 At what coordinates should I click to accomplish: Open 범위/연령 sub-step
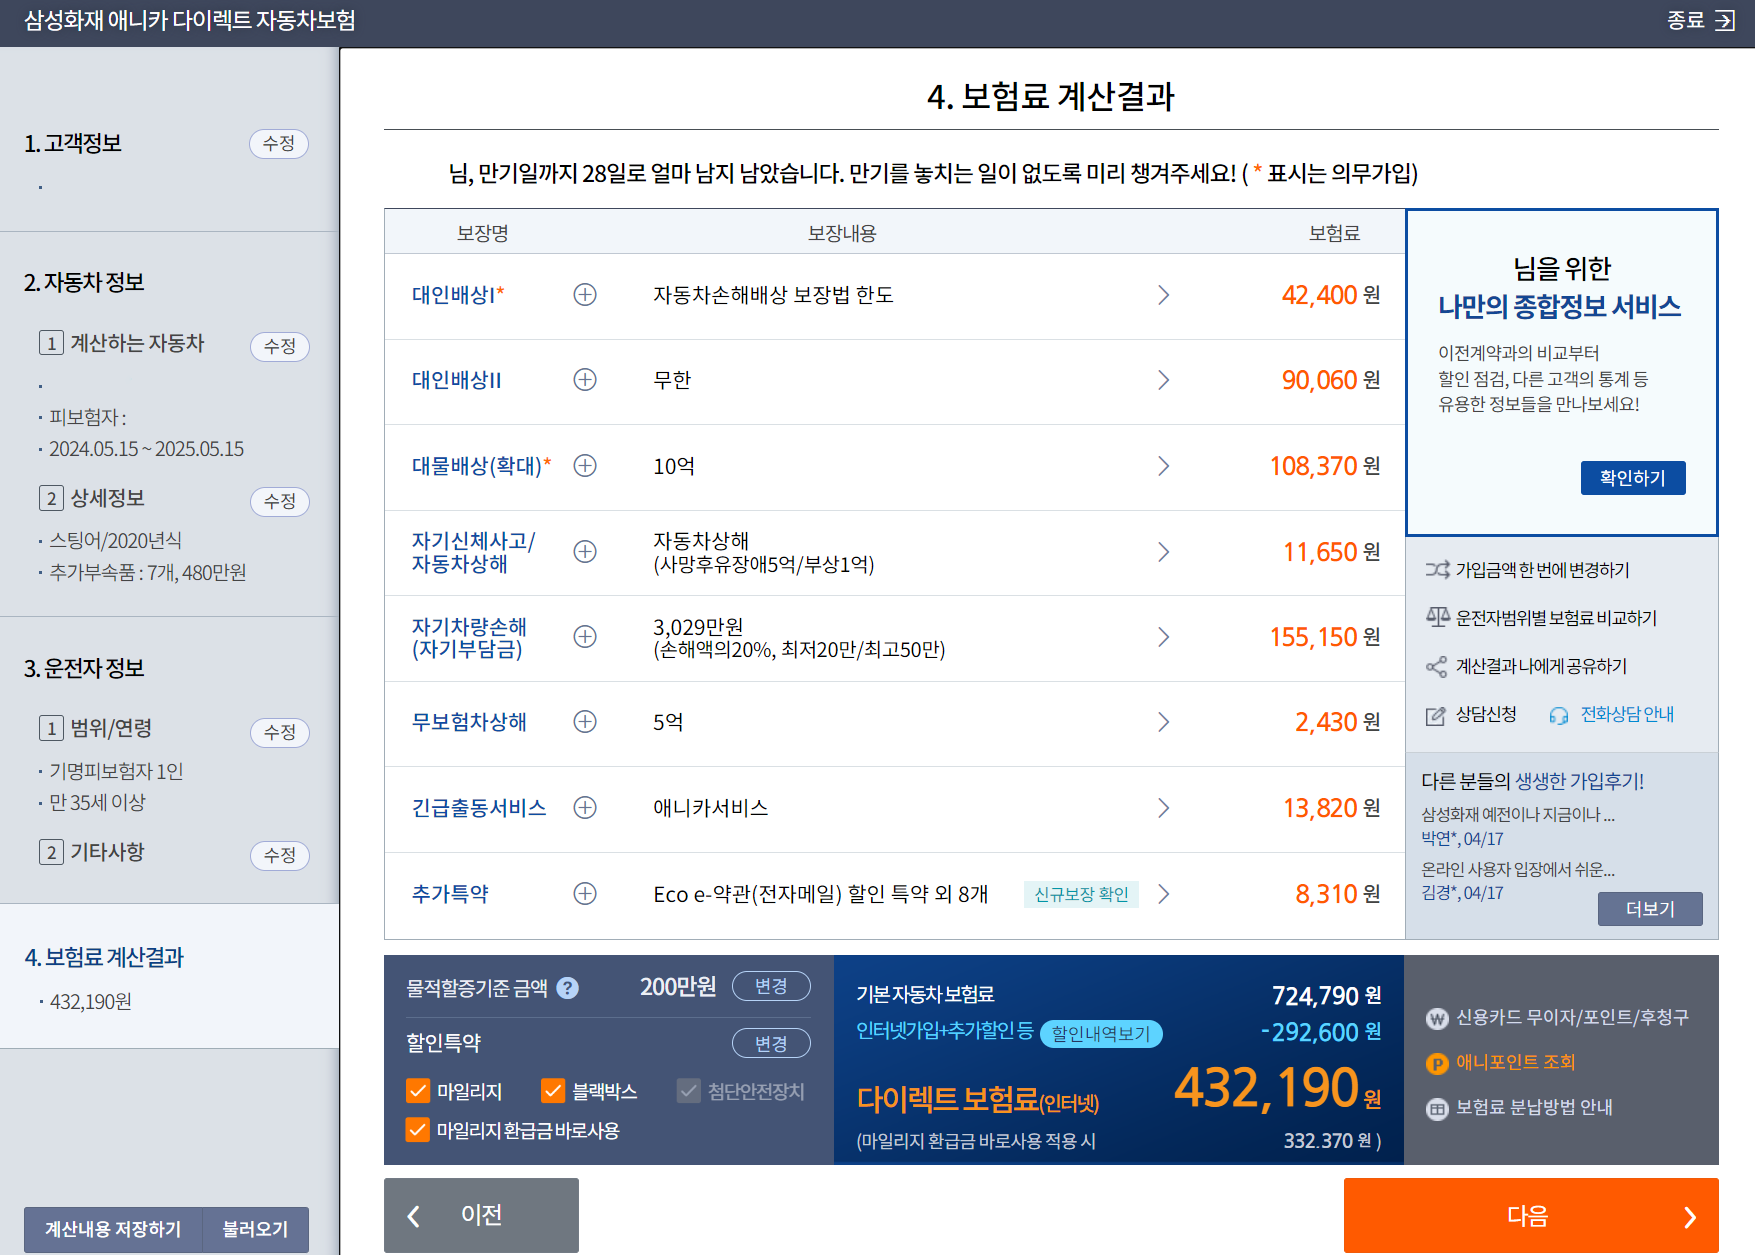click(96, 728)
